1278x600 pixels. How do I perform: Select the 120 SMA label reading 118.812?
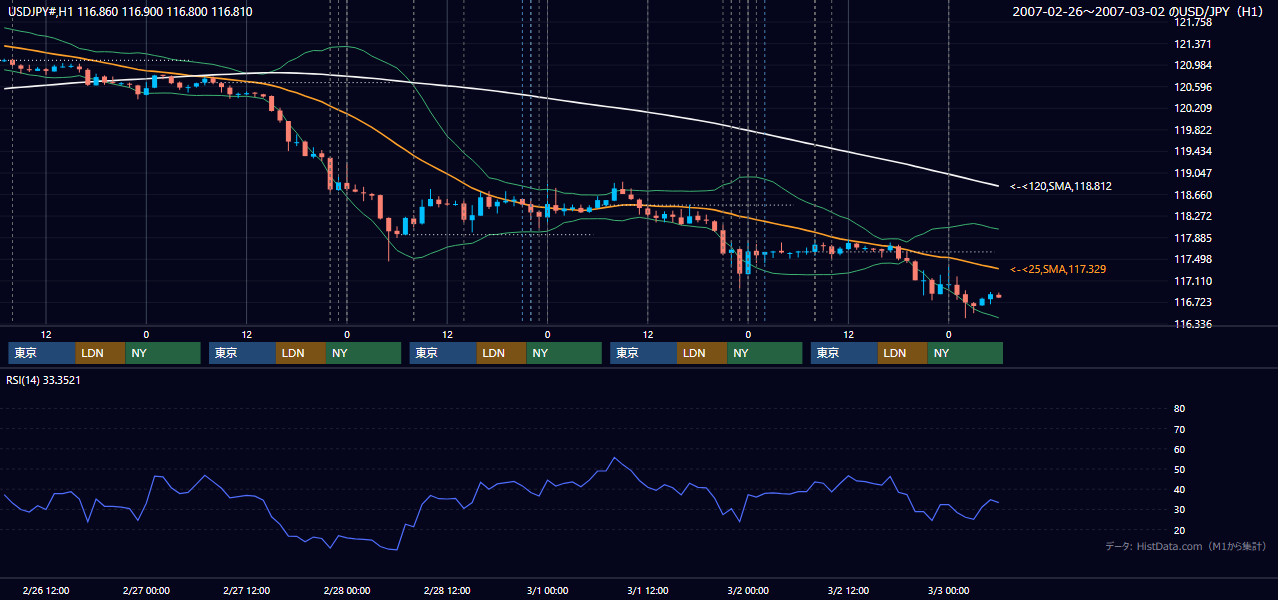coord(1061,186)
